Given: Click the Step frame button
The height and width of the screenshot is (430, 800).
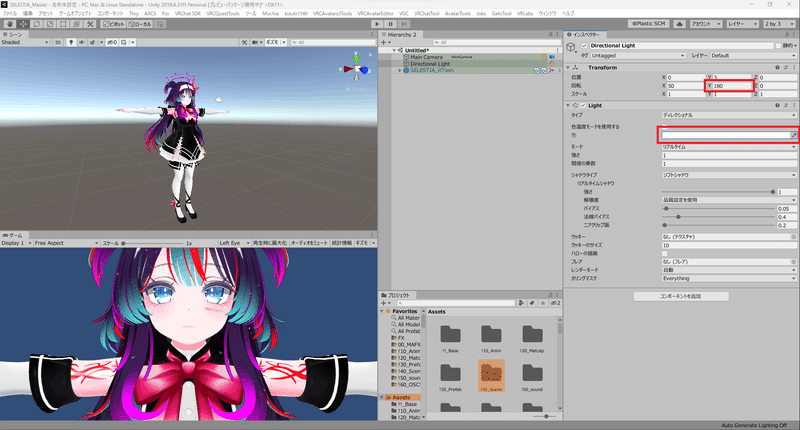Looking at the screenshot, I should (x=404, y=24).
